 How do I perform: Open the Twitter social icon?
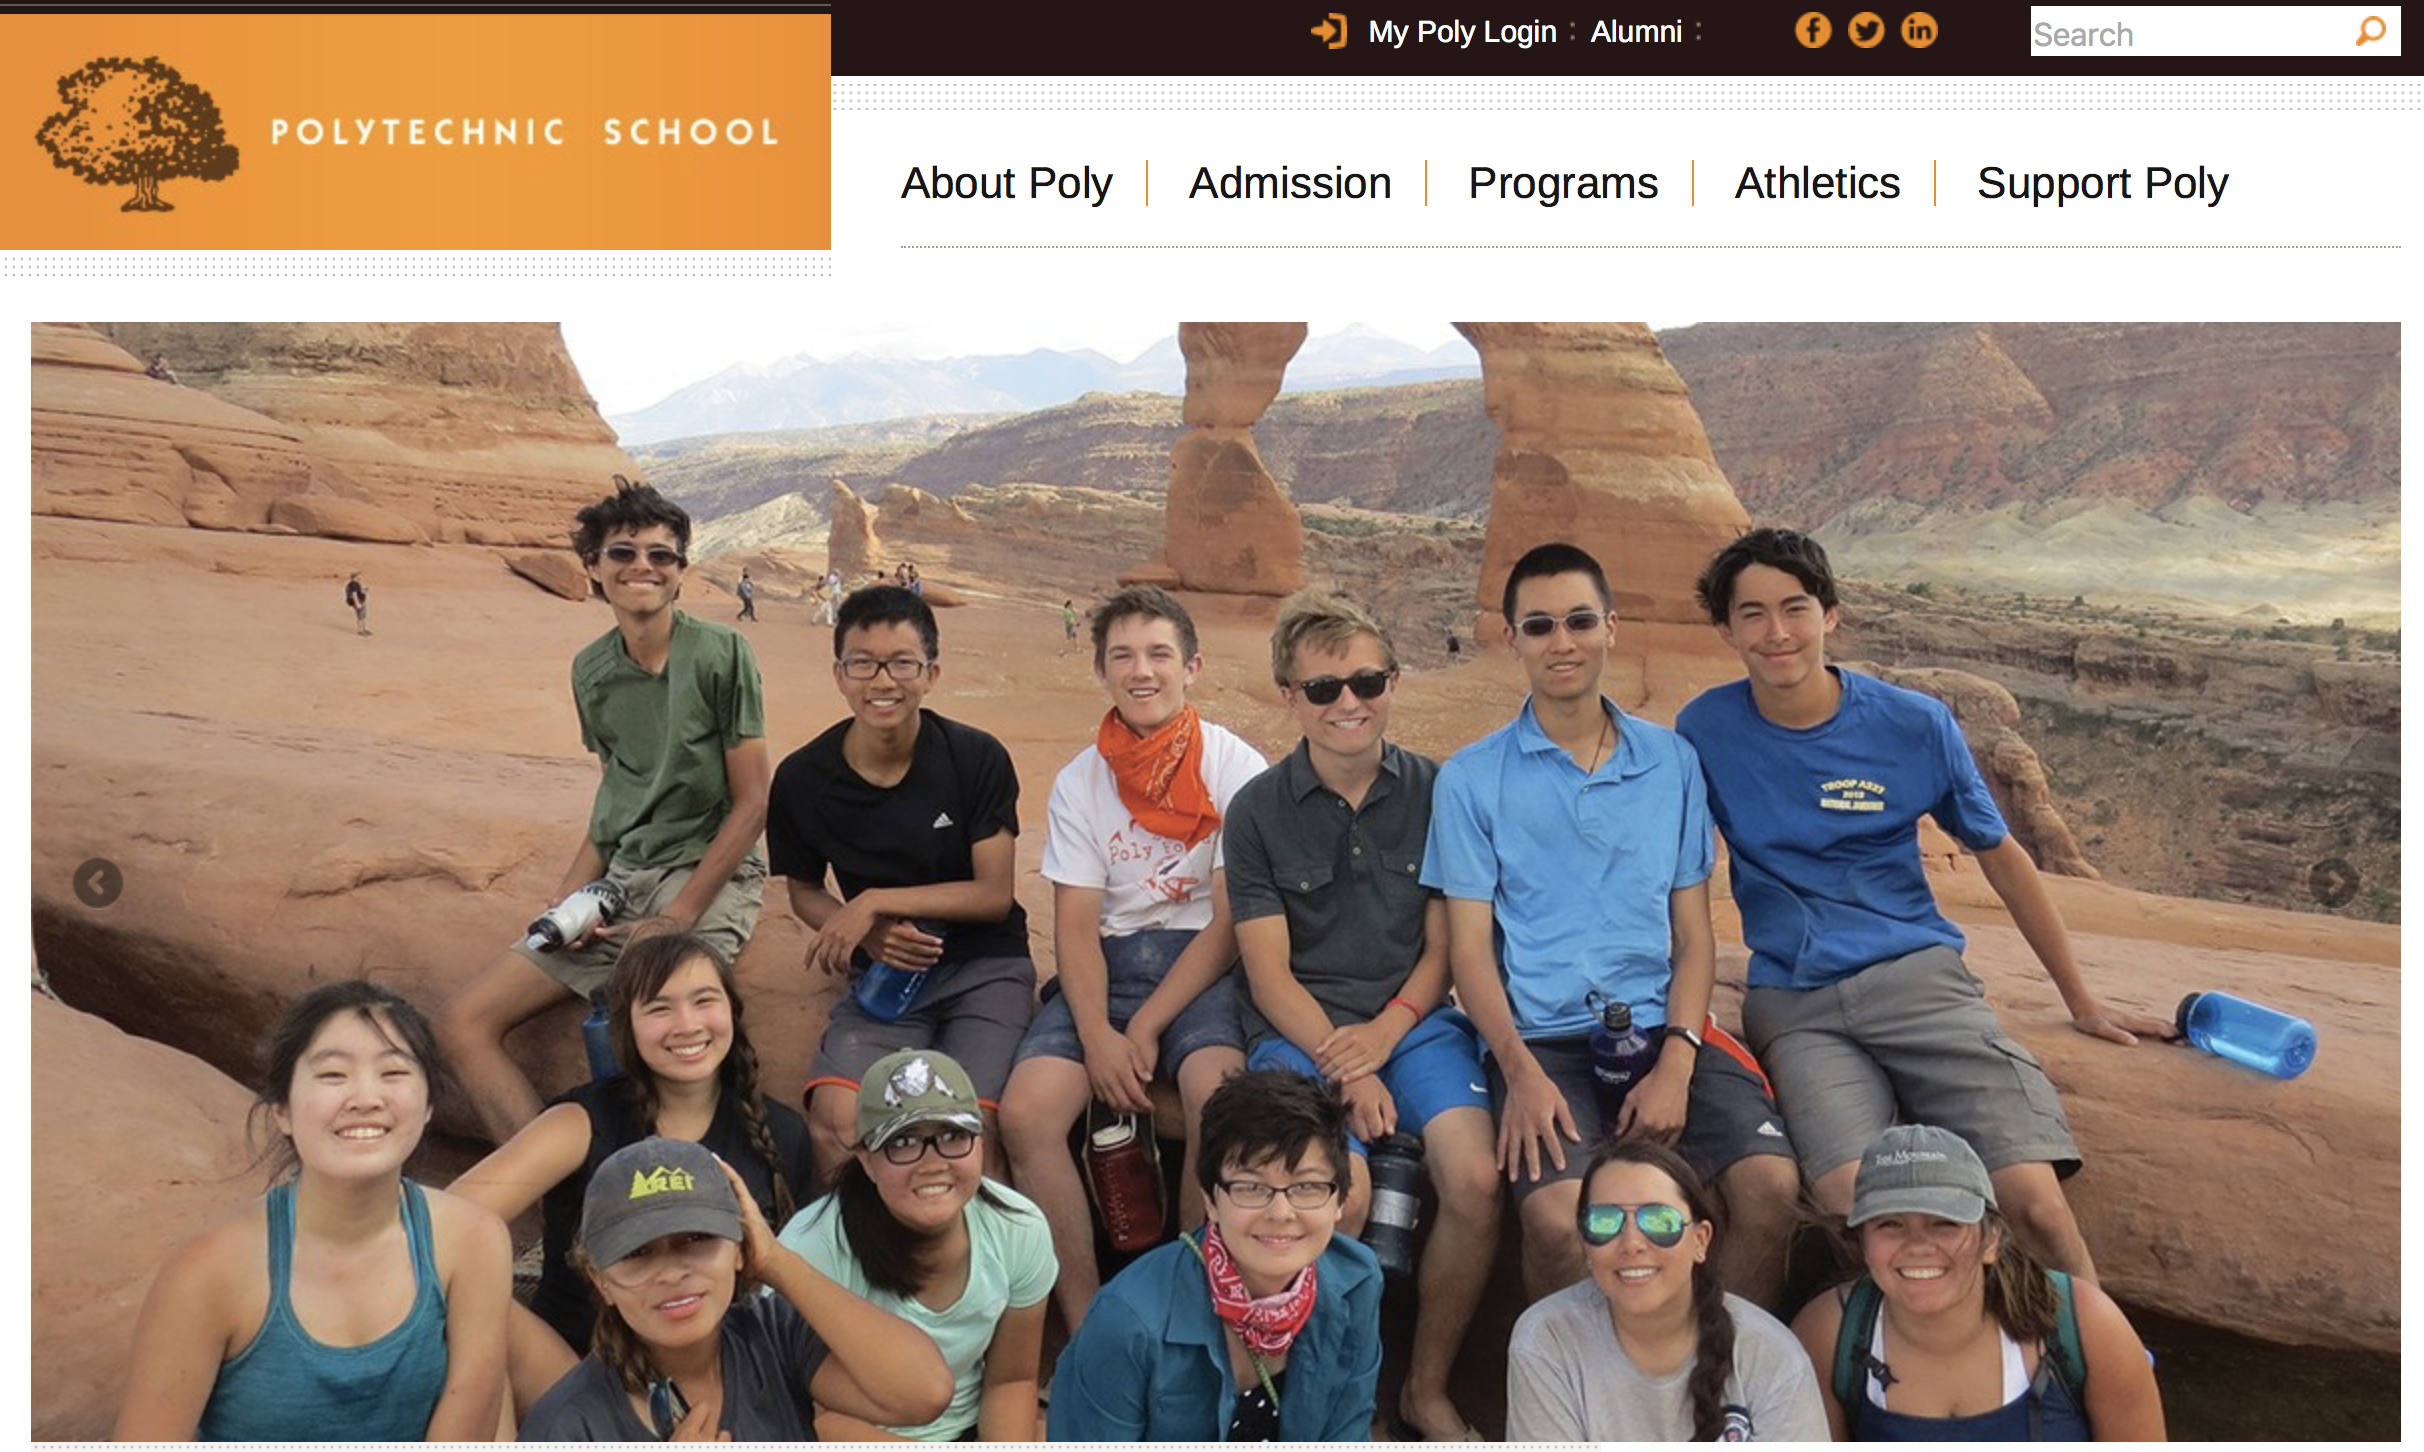point(1866,30)
